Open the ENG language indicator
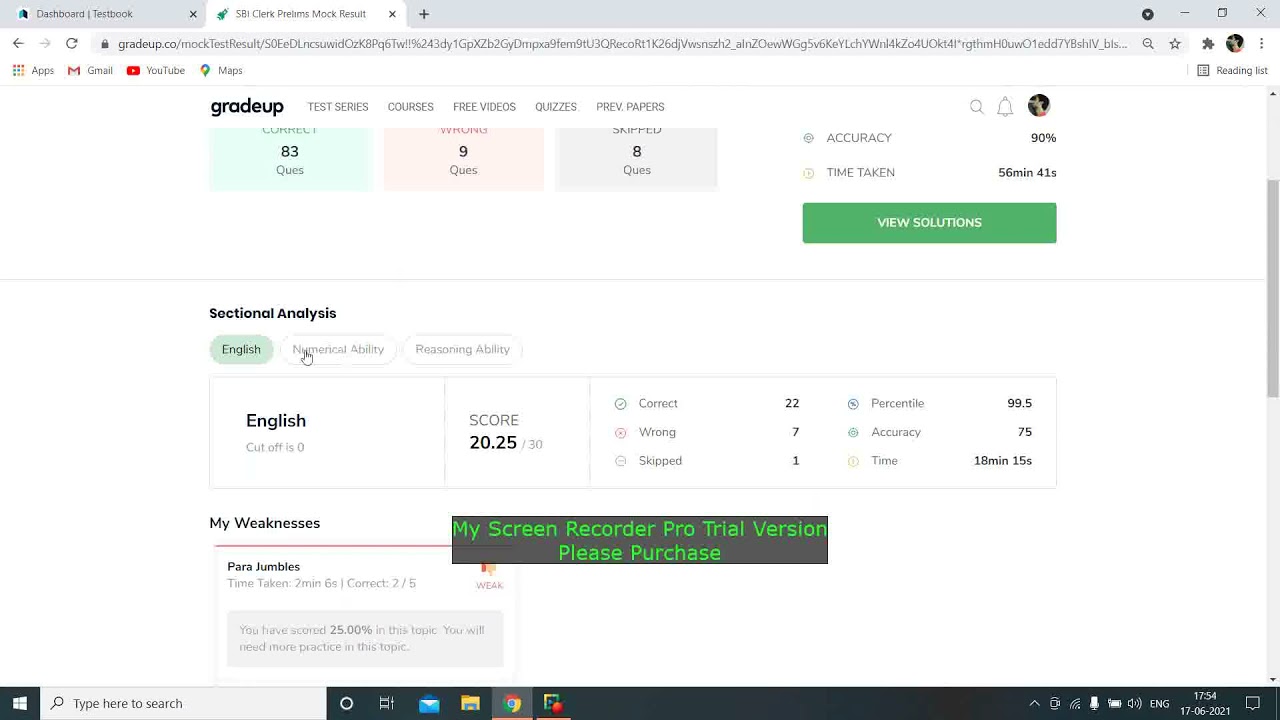 (x=1160, y=704)
